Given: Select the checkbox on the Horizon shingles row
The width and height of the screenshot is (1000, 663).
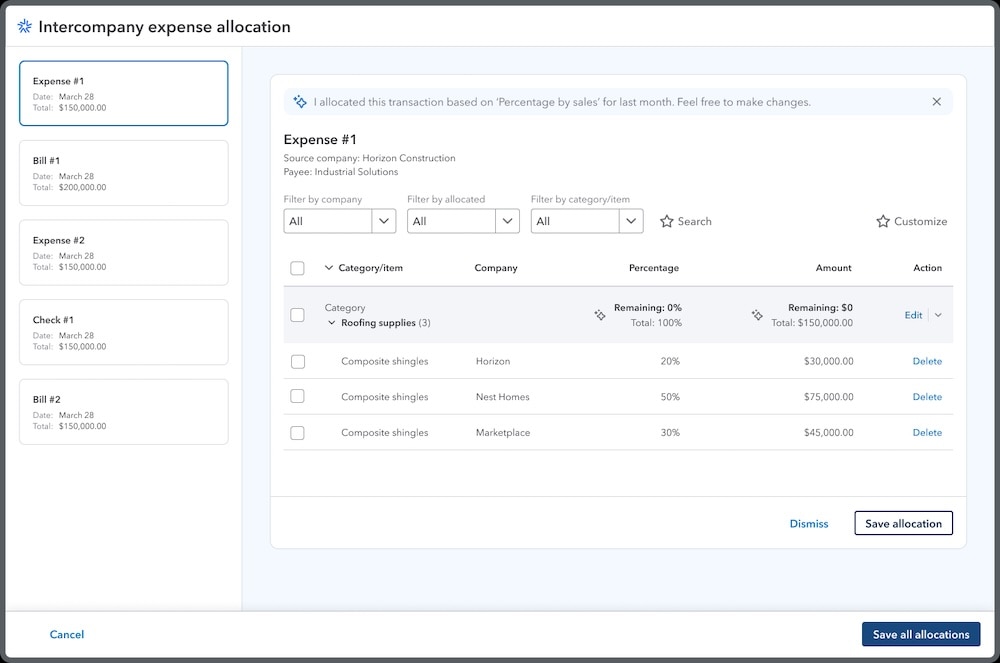Looking at the screenshot, I should coord(297,361).
